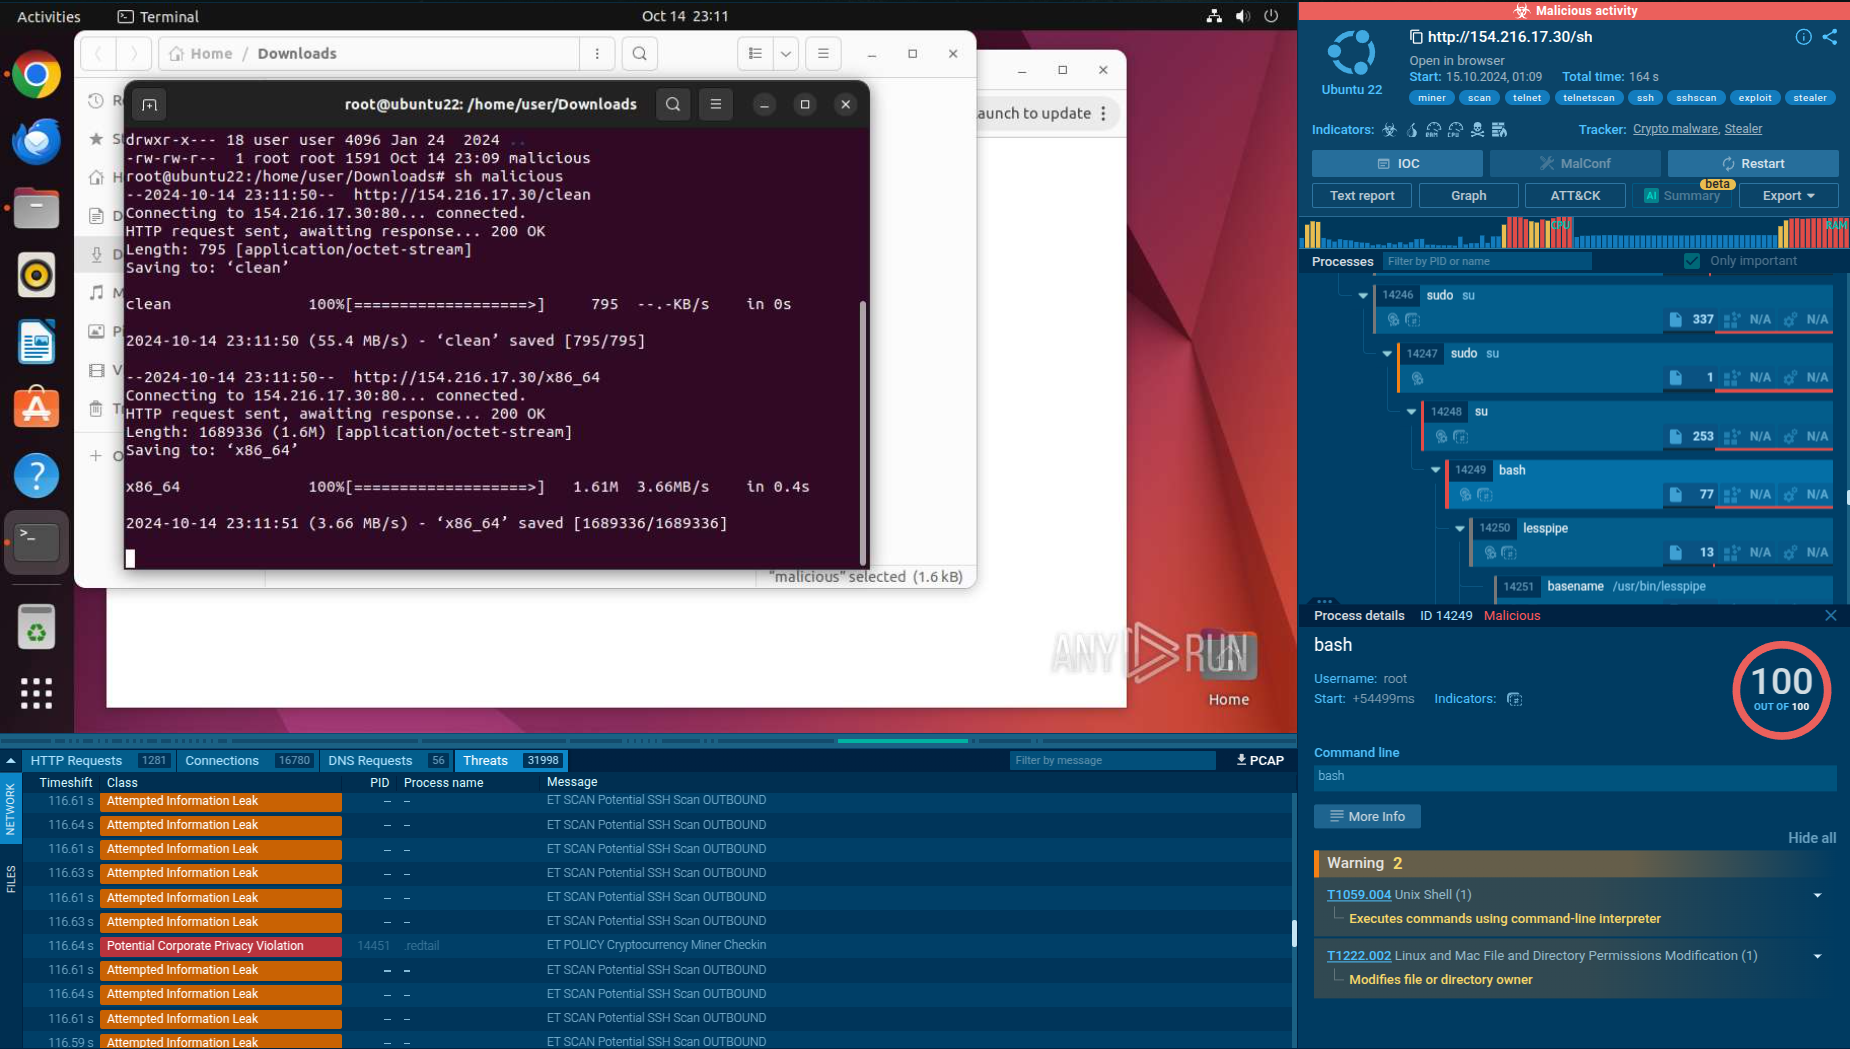Share the analysis via the share icon
This screenshot has height=1049, width=1850.
pos(1832,37)
